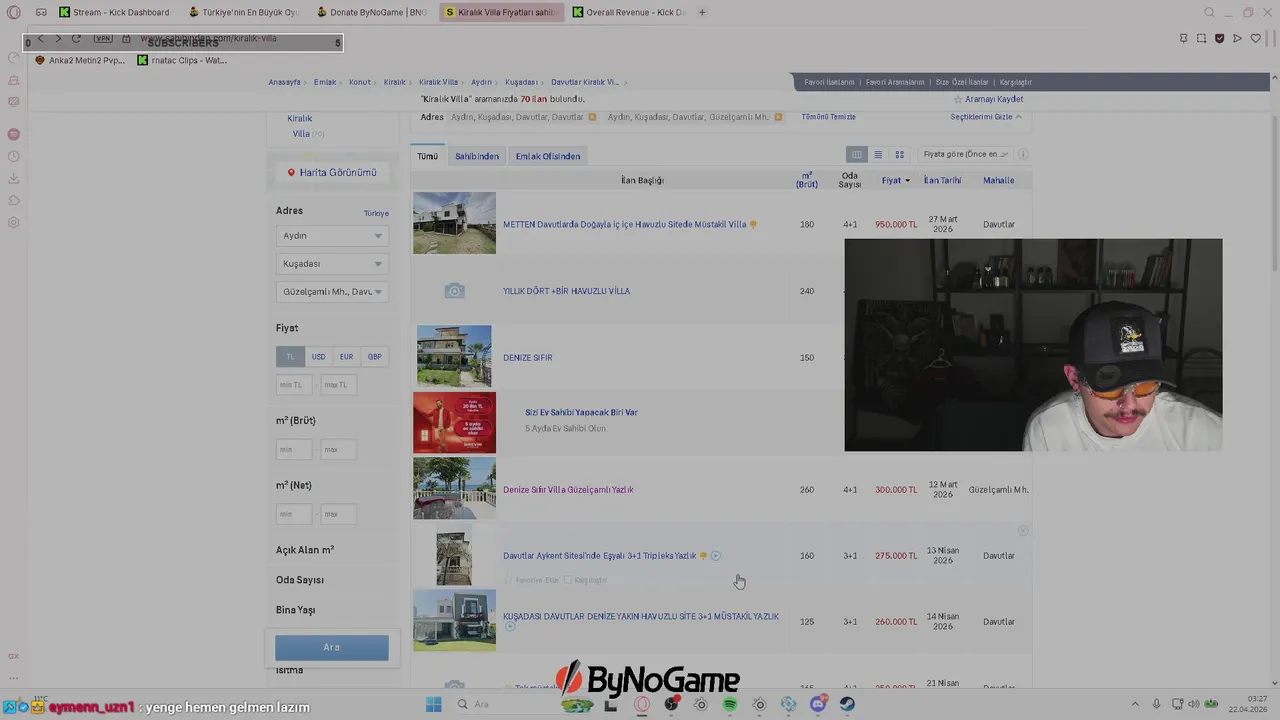Select EUR currency option

click(346, 357)
